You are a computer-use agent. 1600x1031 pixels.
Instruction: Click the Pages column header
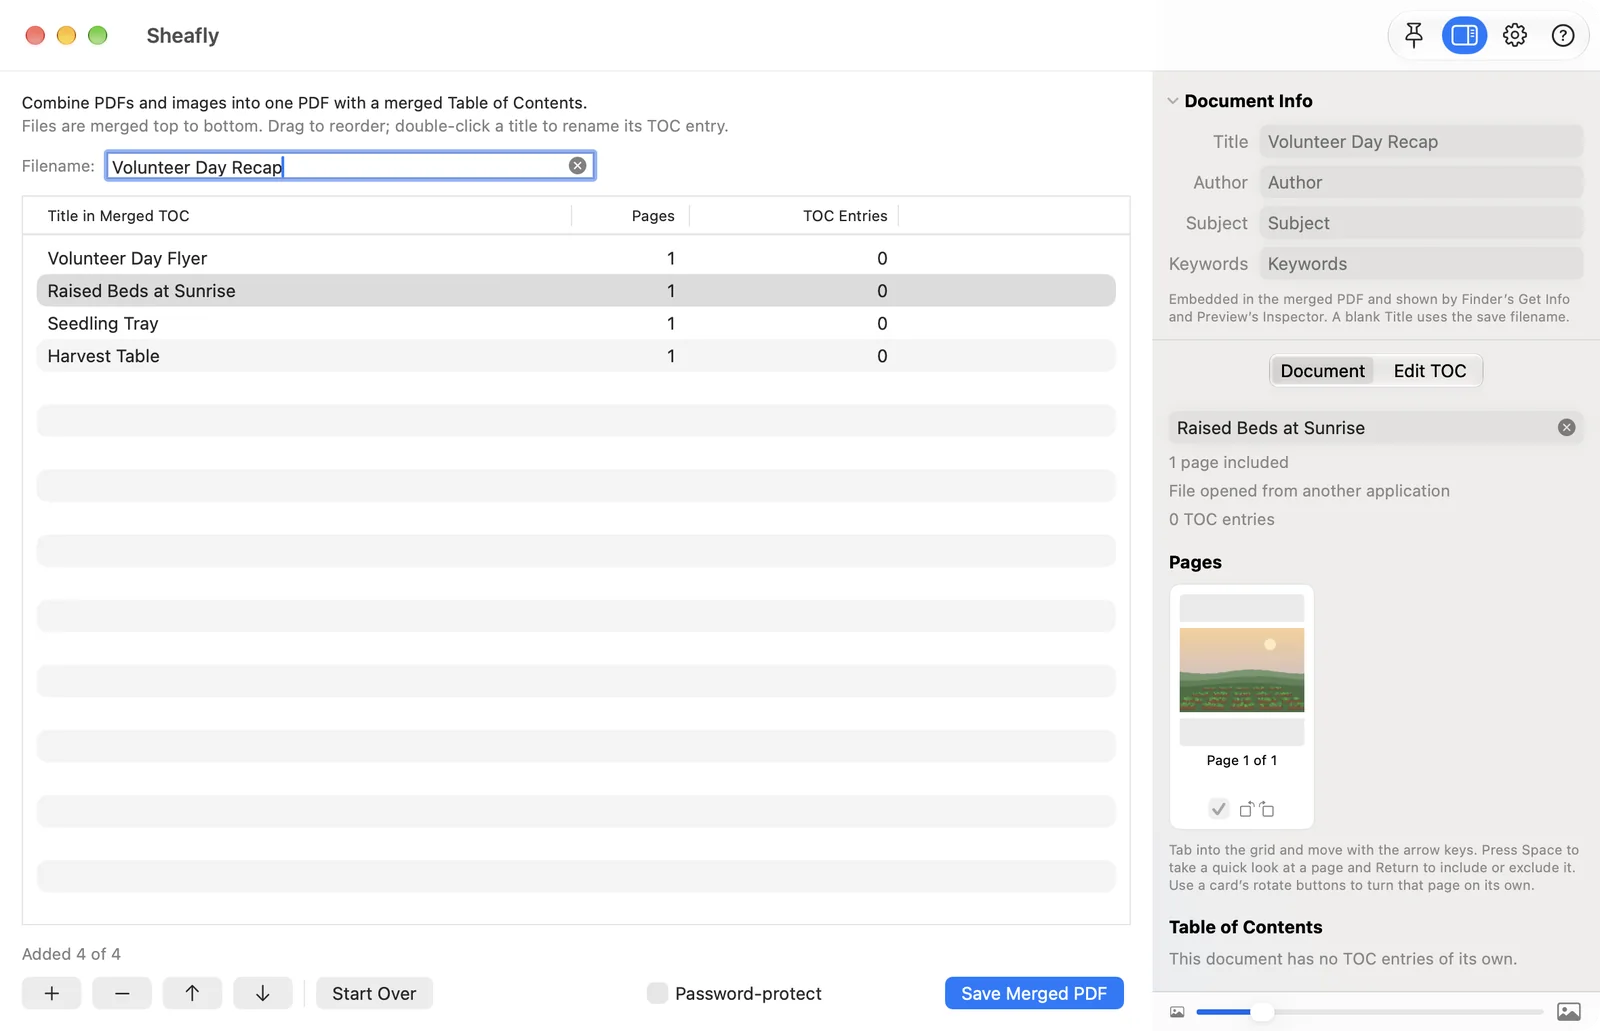click(x=630, y=216)
